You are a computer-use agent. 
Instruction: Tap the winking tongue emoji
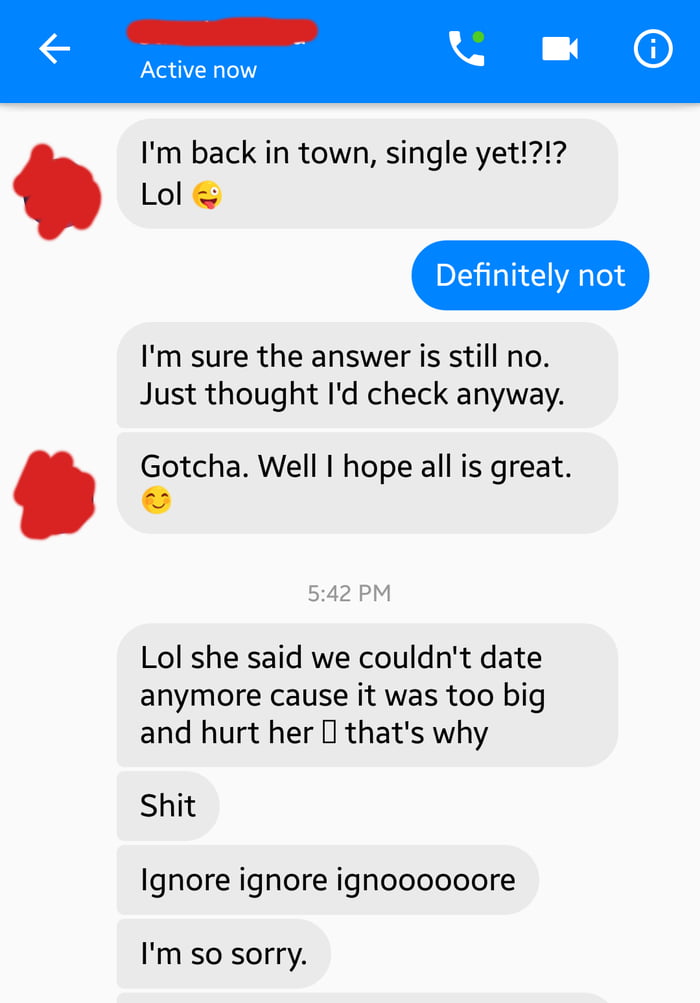click(207, 194)
